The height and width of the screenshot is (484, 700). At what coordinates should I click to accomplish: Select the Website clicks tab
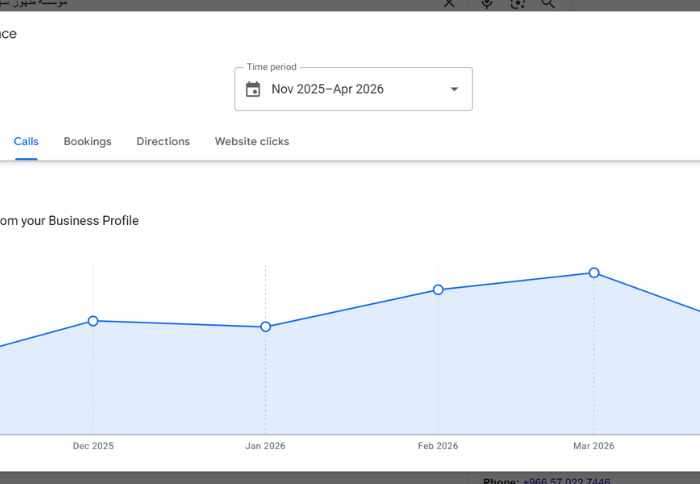[x=252, y=142]
